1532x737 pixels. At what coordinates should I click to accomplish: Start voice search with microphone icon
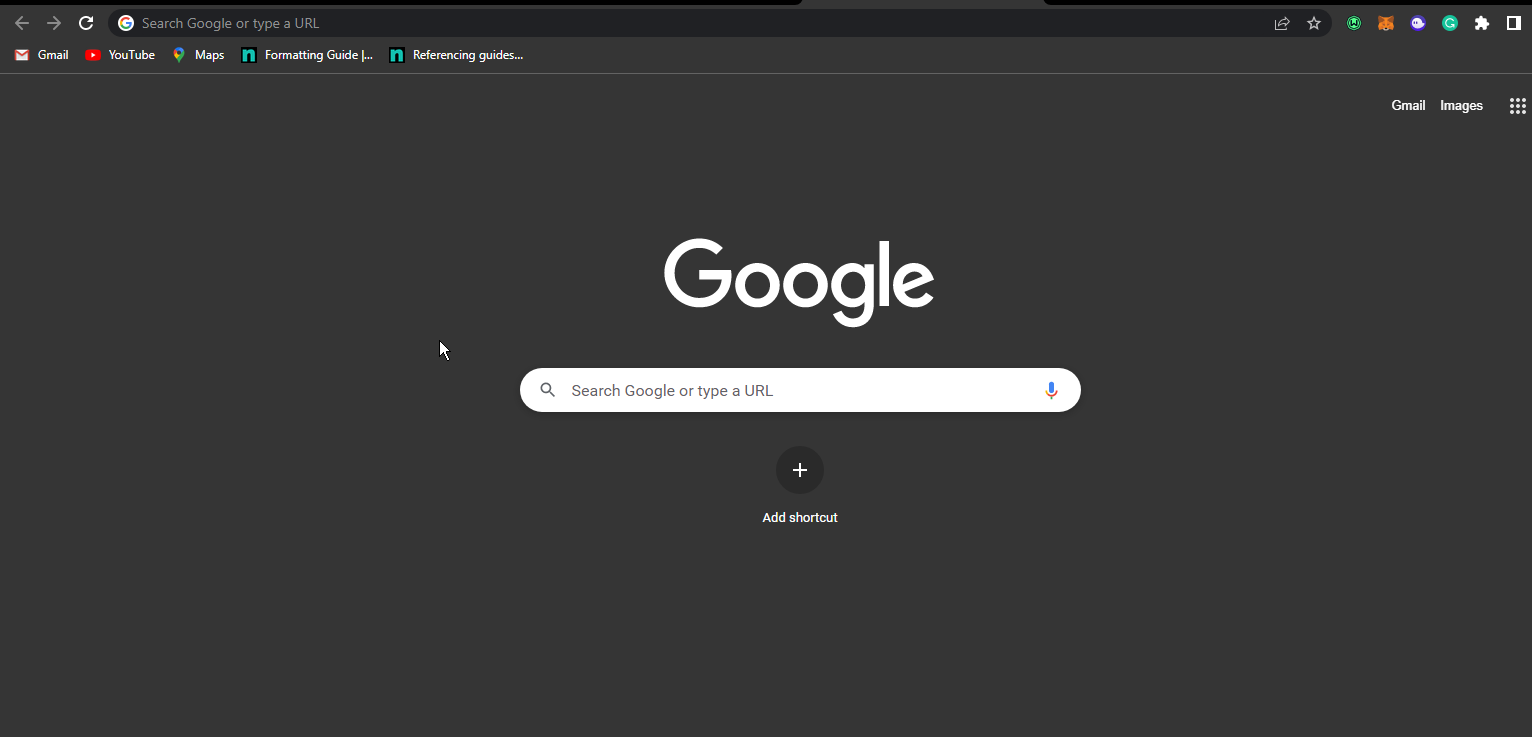coord(1051,390)
